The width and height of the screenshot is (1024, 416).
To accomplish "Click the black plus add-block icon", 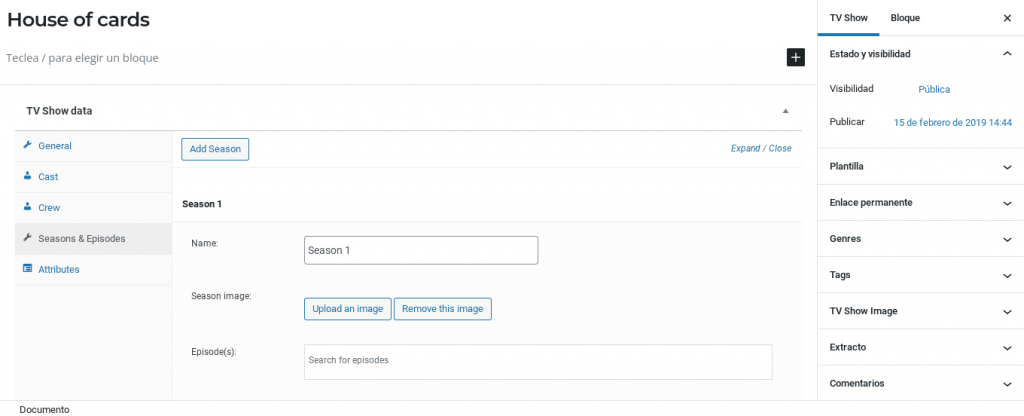I will point(795,57).
